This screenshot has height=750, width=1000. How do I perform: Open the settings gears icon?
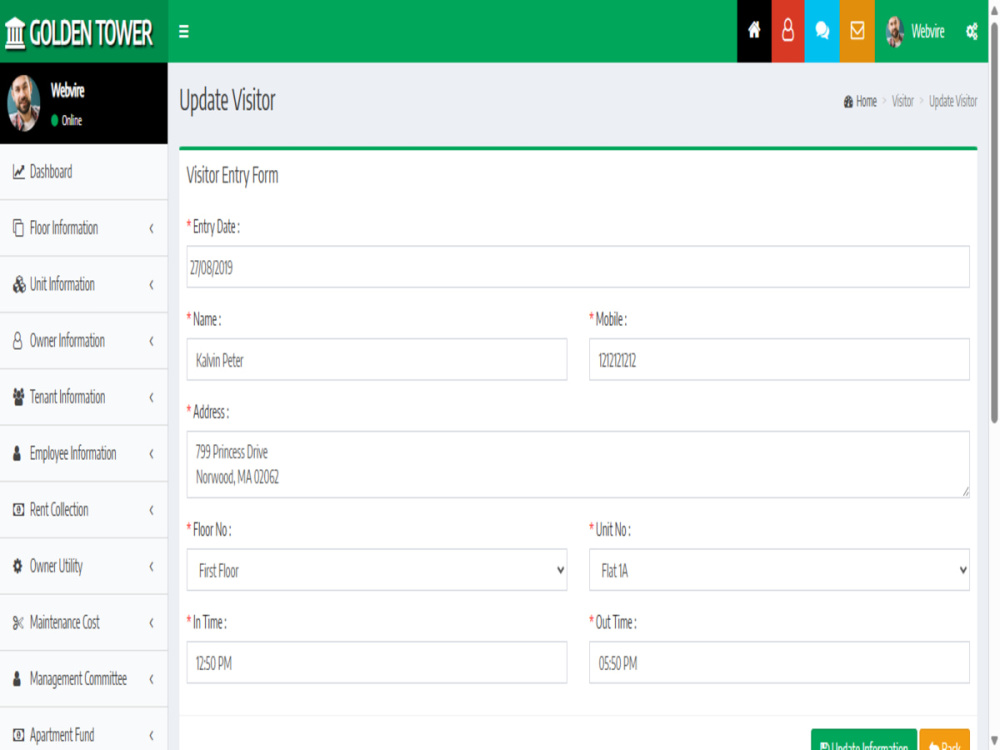pyautogui.click(x=972, y=31)
